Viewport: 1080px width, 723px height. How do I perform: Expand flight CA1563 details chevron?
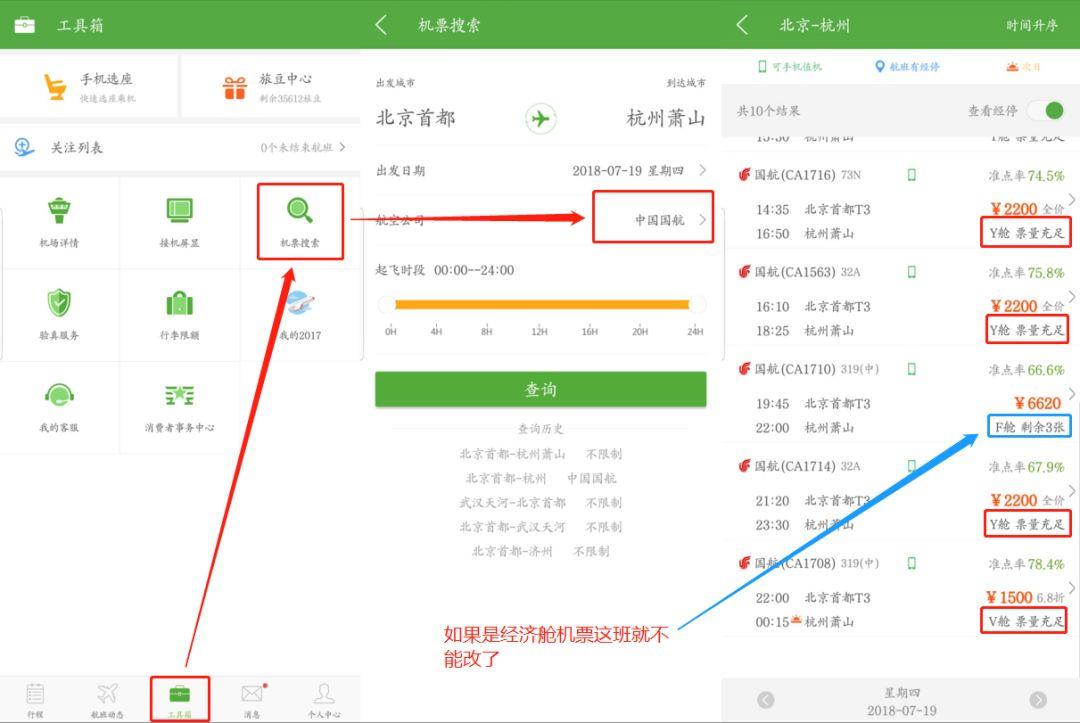coord(1072,297)
